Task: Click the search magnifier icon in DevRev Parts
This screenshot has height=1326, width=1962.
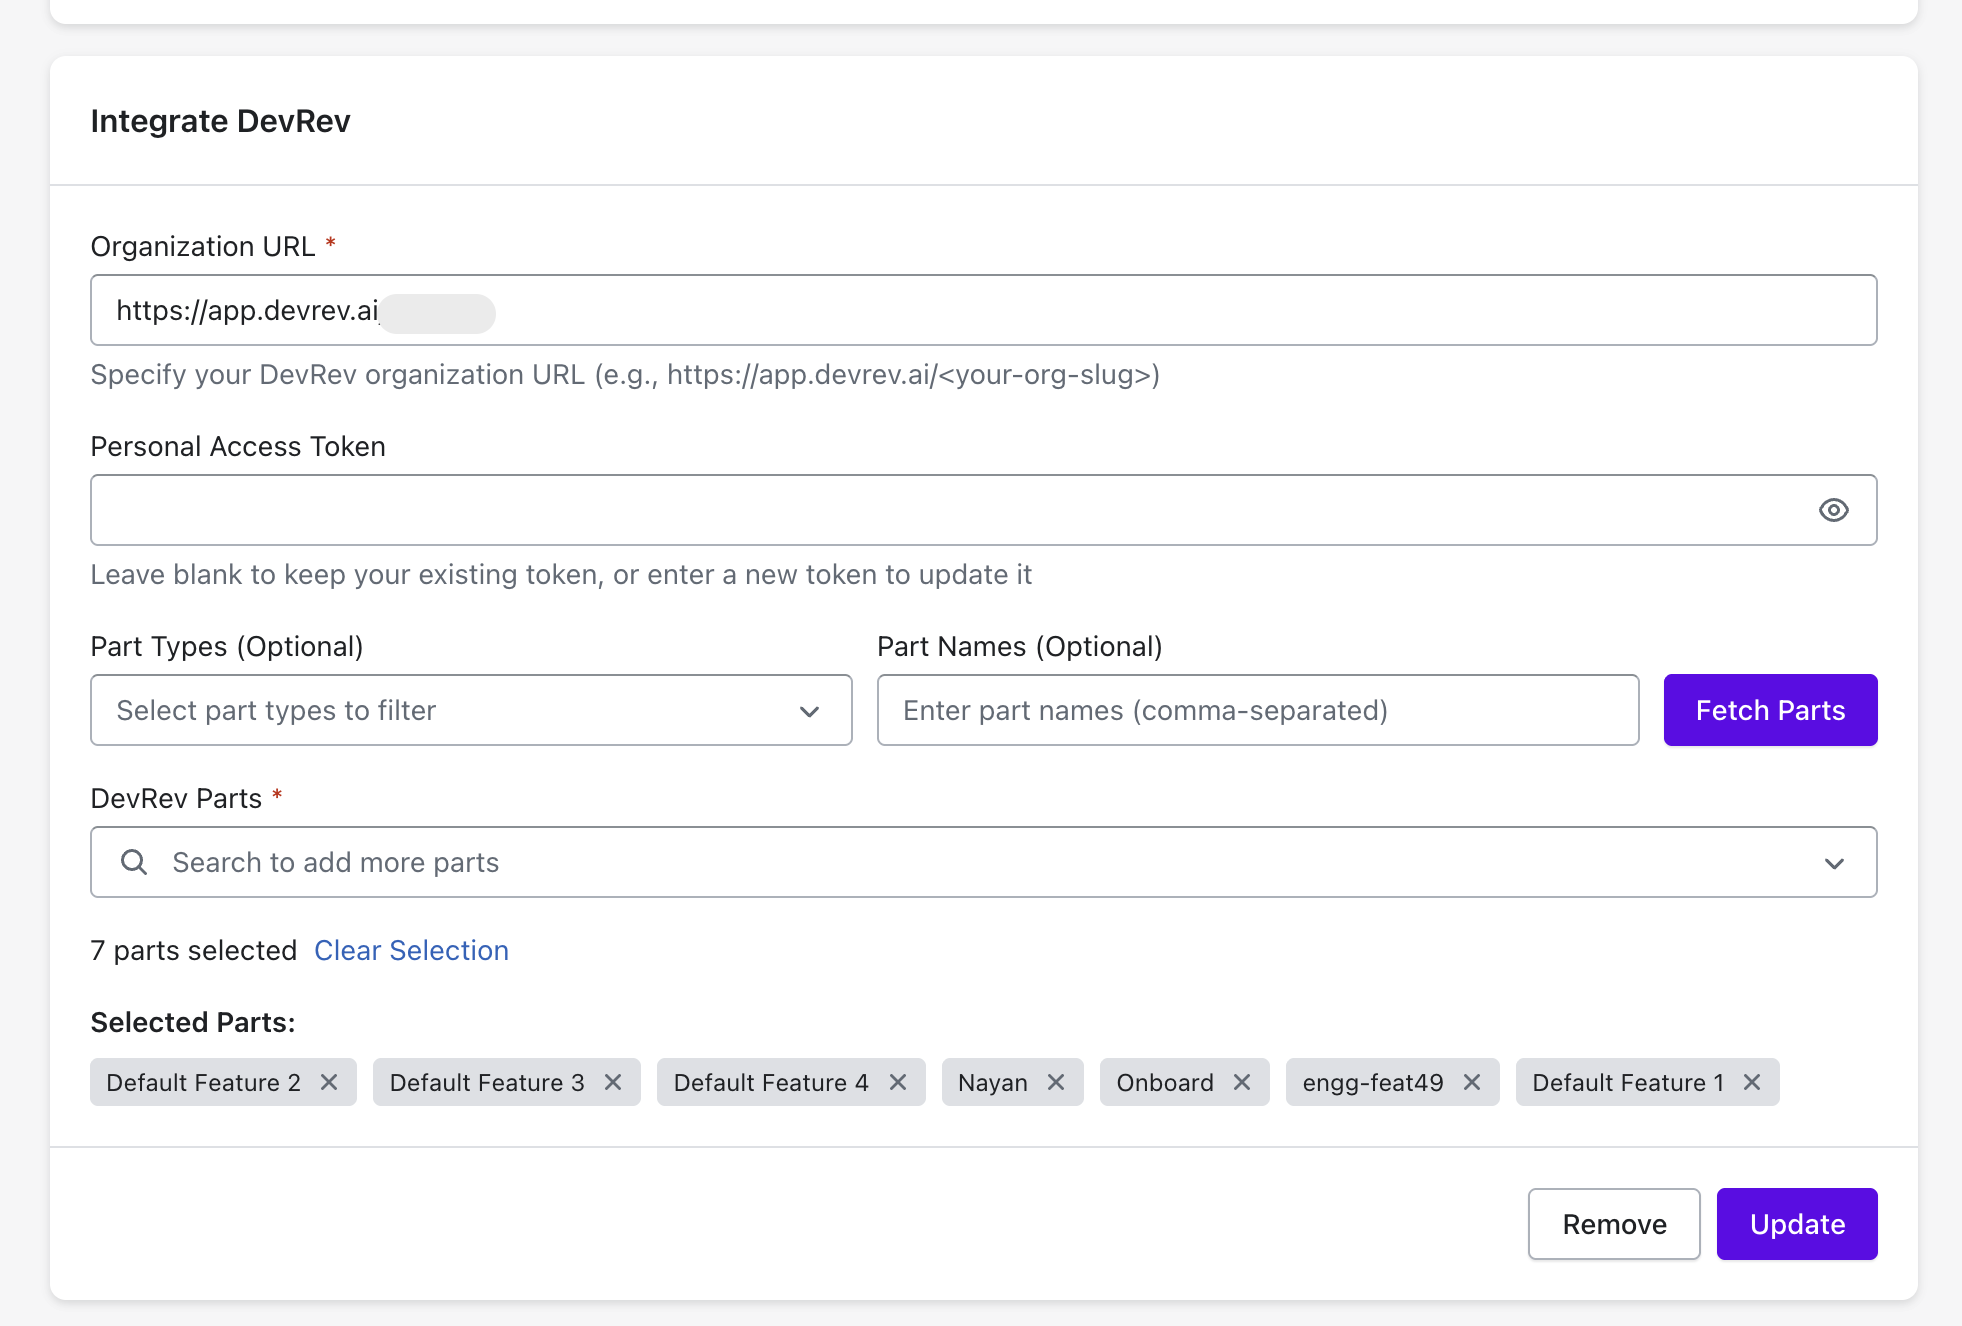Action: pyautogui.click(x=134, y=862)
